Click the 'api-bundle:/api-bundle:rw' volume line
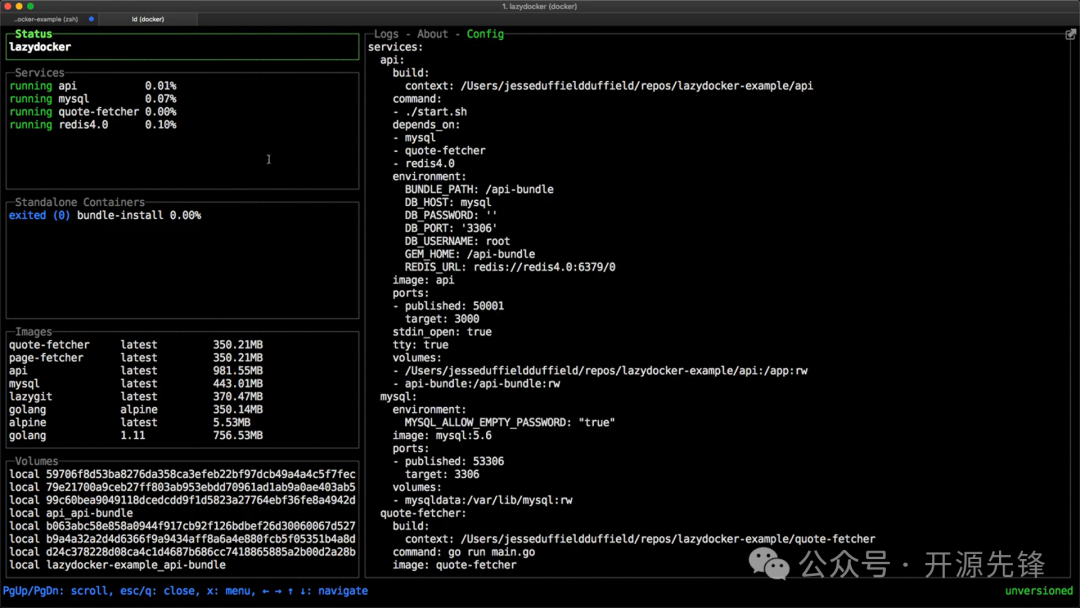 [477, 384]
